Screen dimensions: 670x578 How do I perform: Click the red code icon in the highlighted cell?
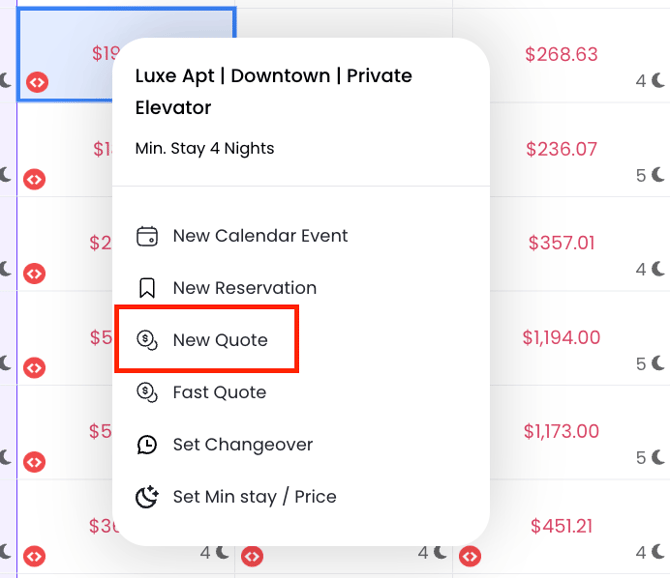point(36,82)
